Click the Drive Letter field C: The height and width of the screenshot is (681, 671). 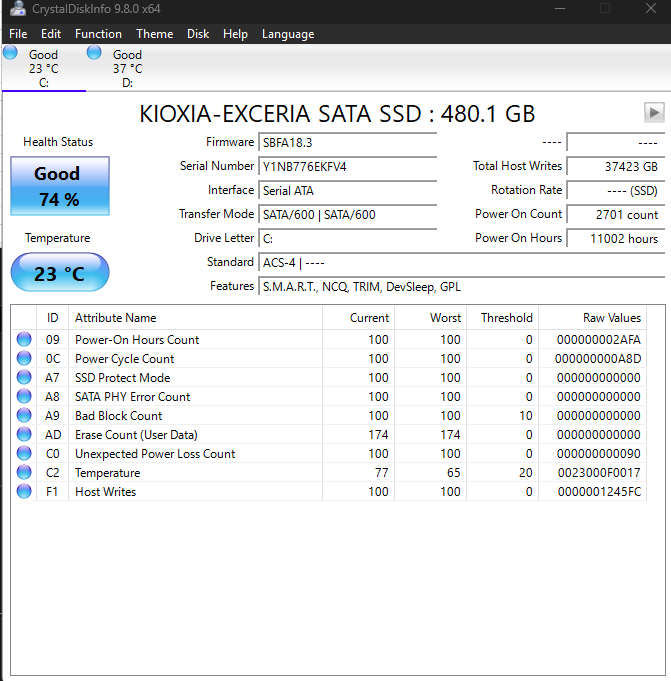[347, 238]
